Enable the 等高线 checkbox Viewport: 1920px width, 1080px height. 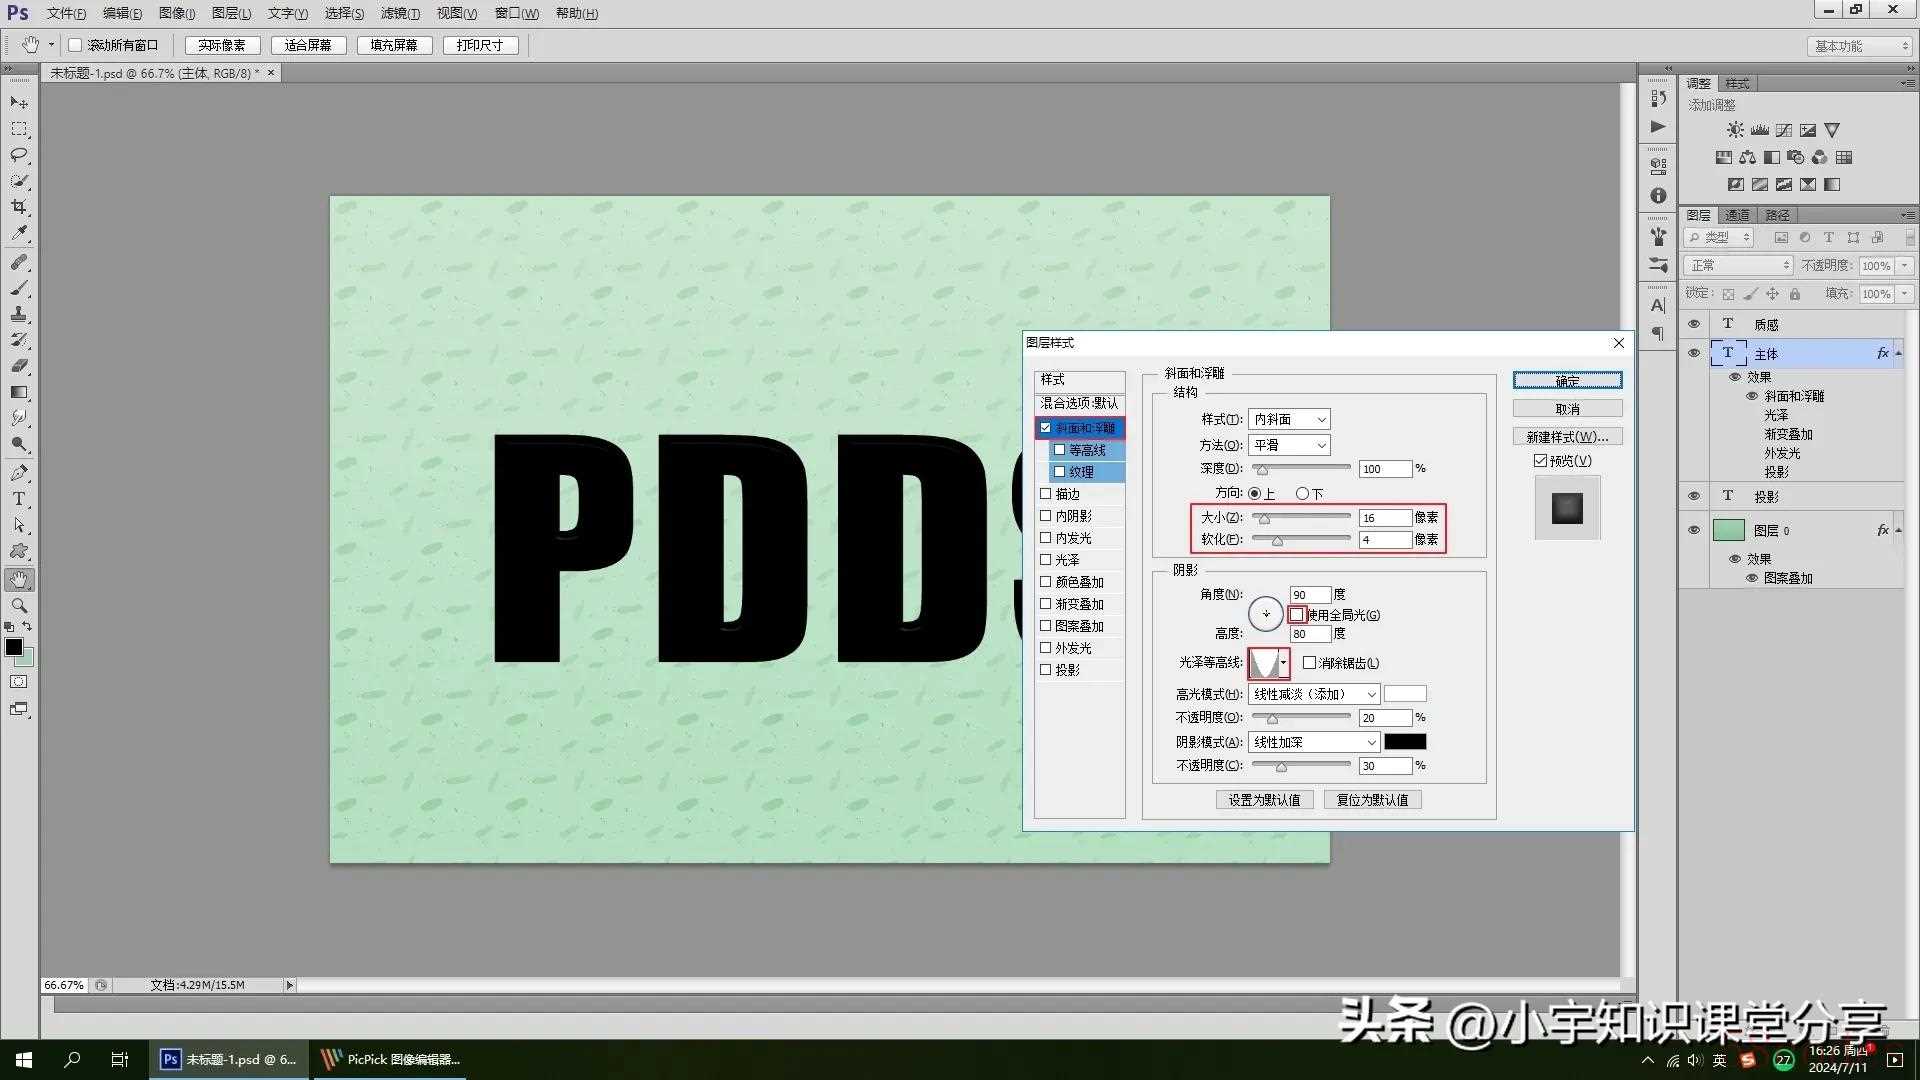tap(1060, 450)
